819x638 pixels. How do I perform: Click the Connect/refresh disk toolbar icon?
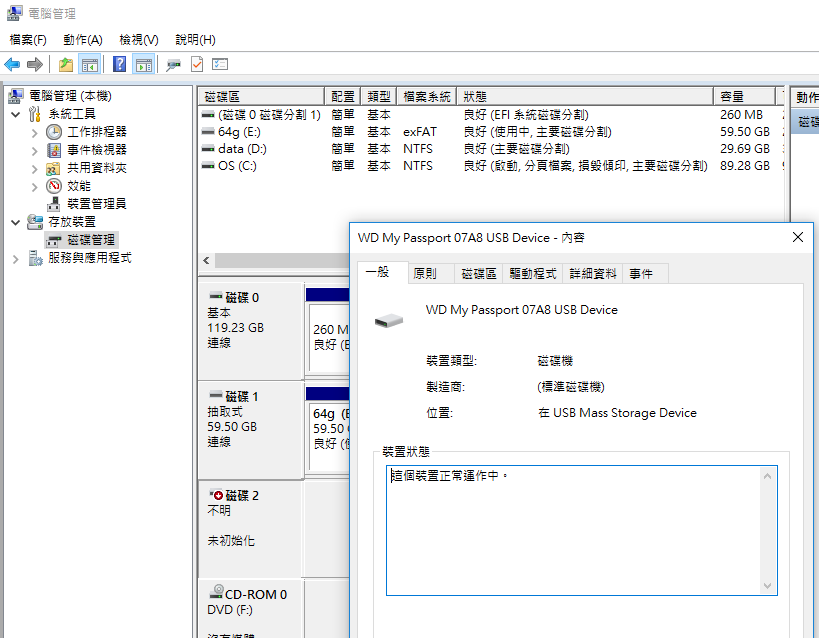point(173,65)
